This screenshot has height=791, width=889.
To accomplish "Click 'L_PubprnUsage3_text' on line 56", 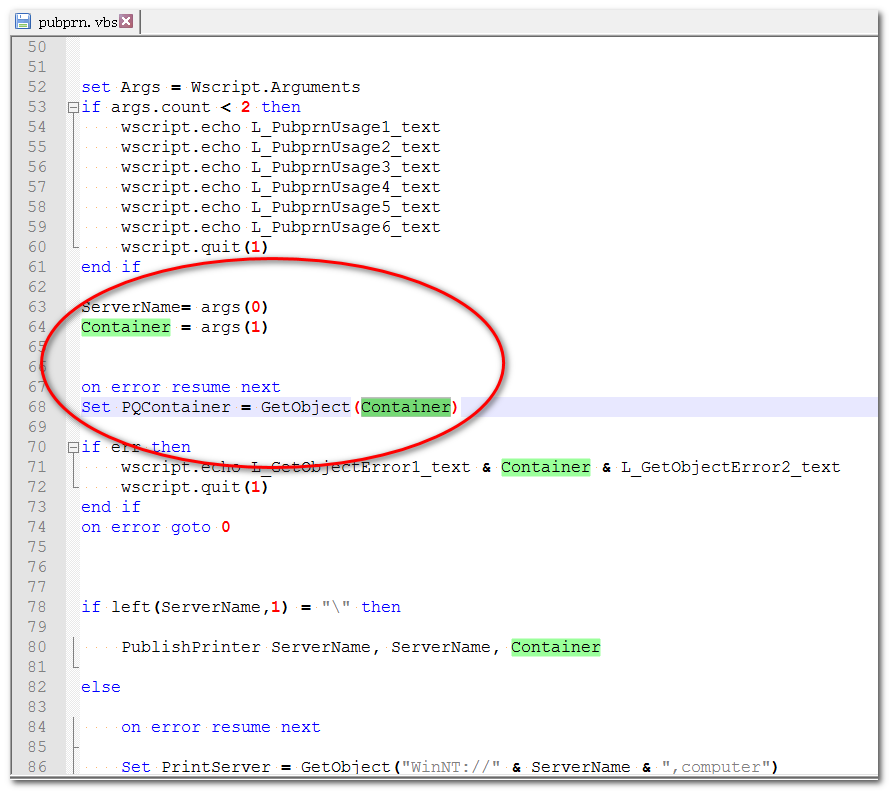I will click(x=345, y=167).
